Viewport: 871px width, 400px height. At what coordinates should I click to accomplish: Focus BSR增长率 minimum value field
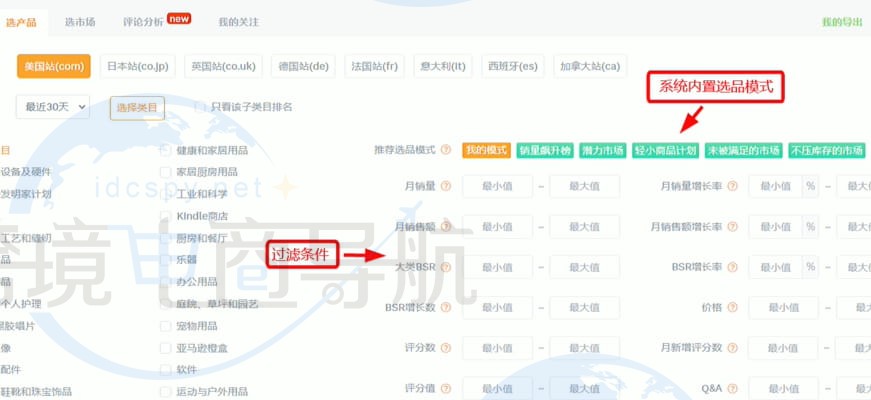(776, 267)
